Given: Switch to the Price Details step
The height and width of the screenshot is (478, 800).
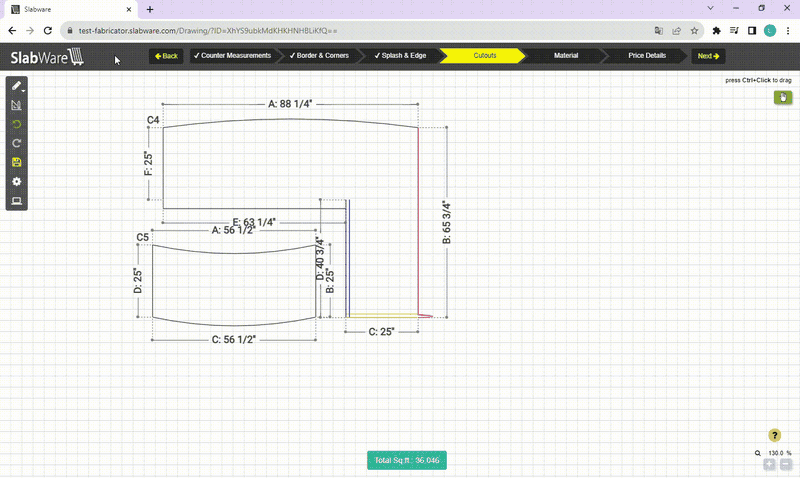Looking at the screenshot, I should click(646, 56).
